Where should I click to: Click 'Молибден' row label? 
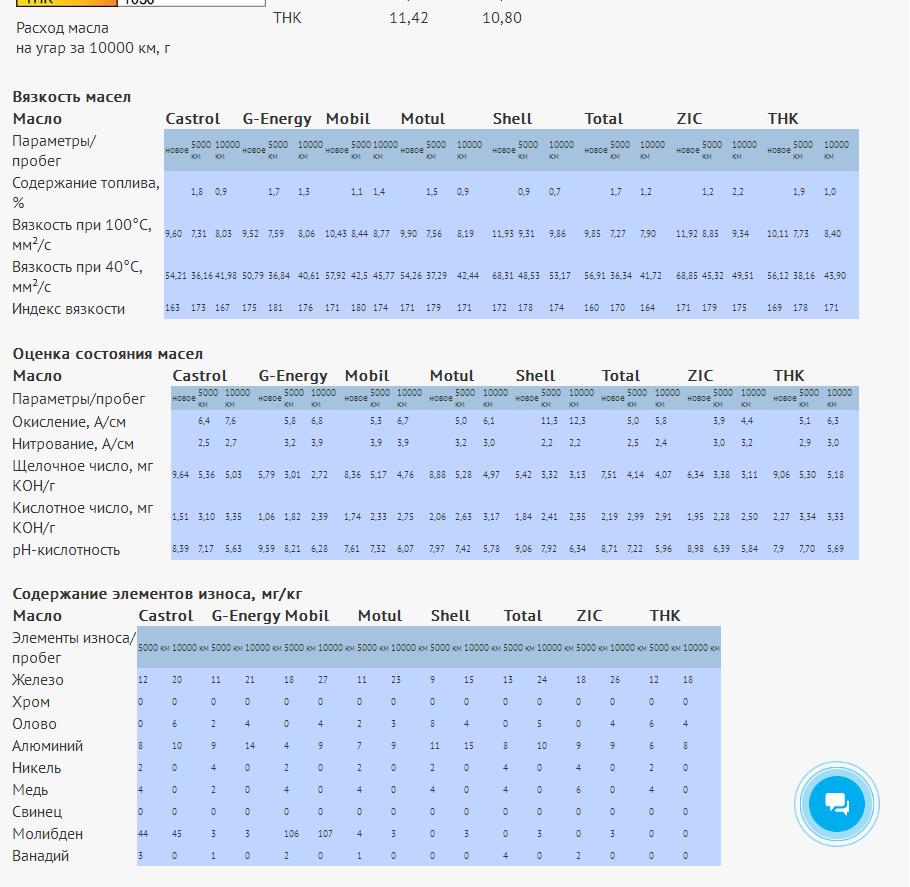point(48,834)
